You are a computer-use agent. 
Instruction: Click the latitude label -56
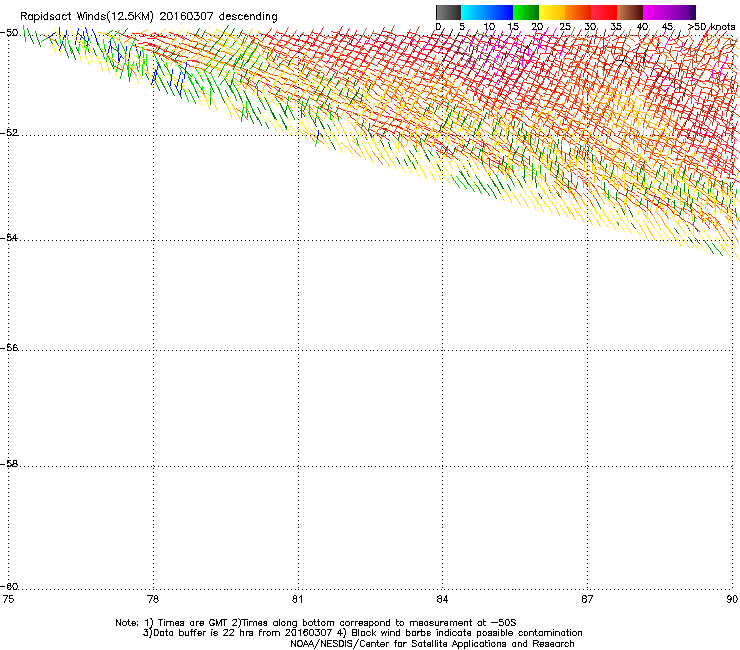click(9, 347)
